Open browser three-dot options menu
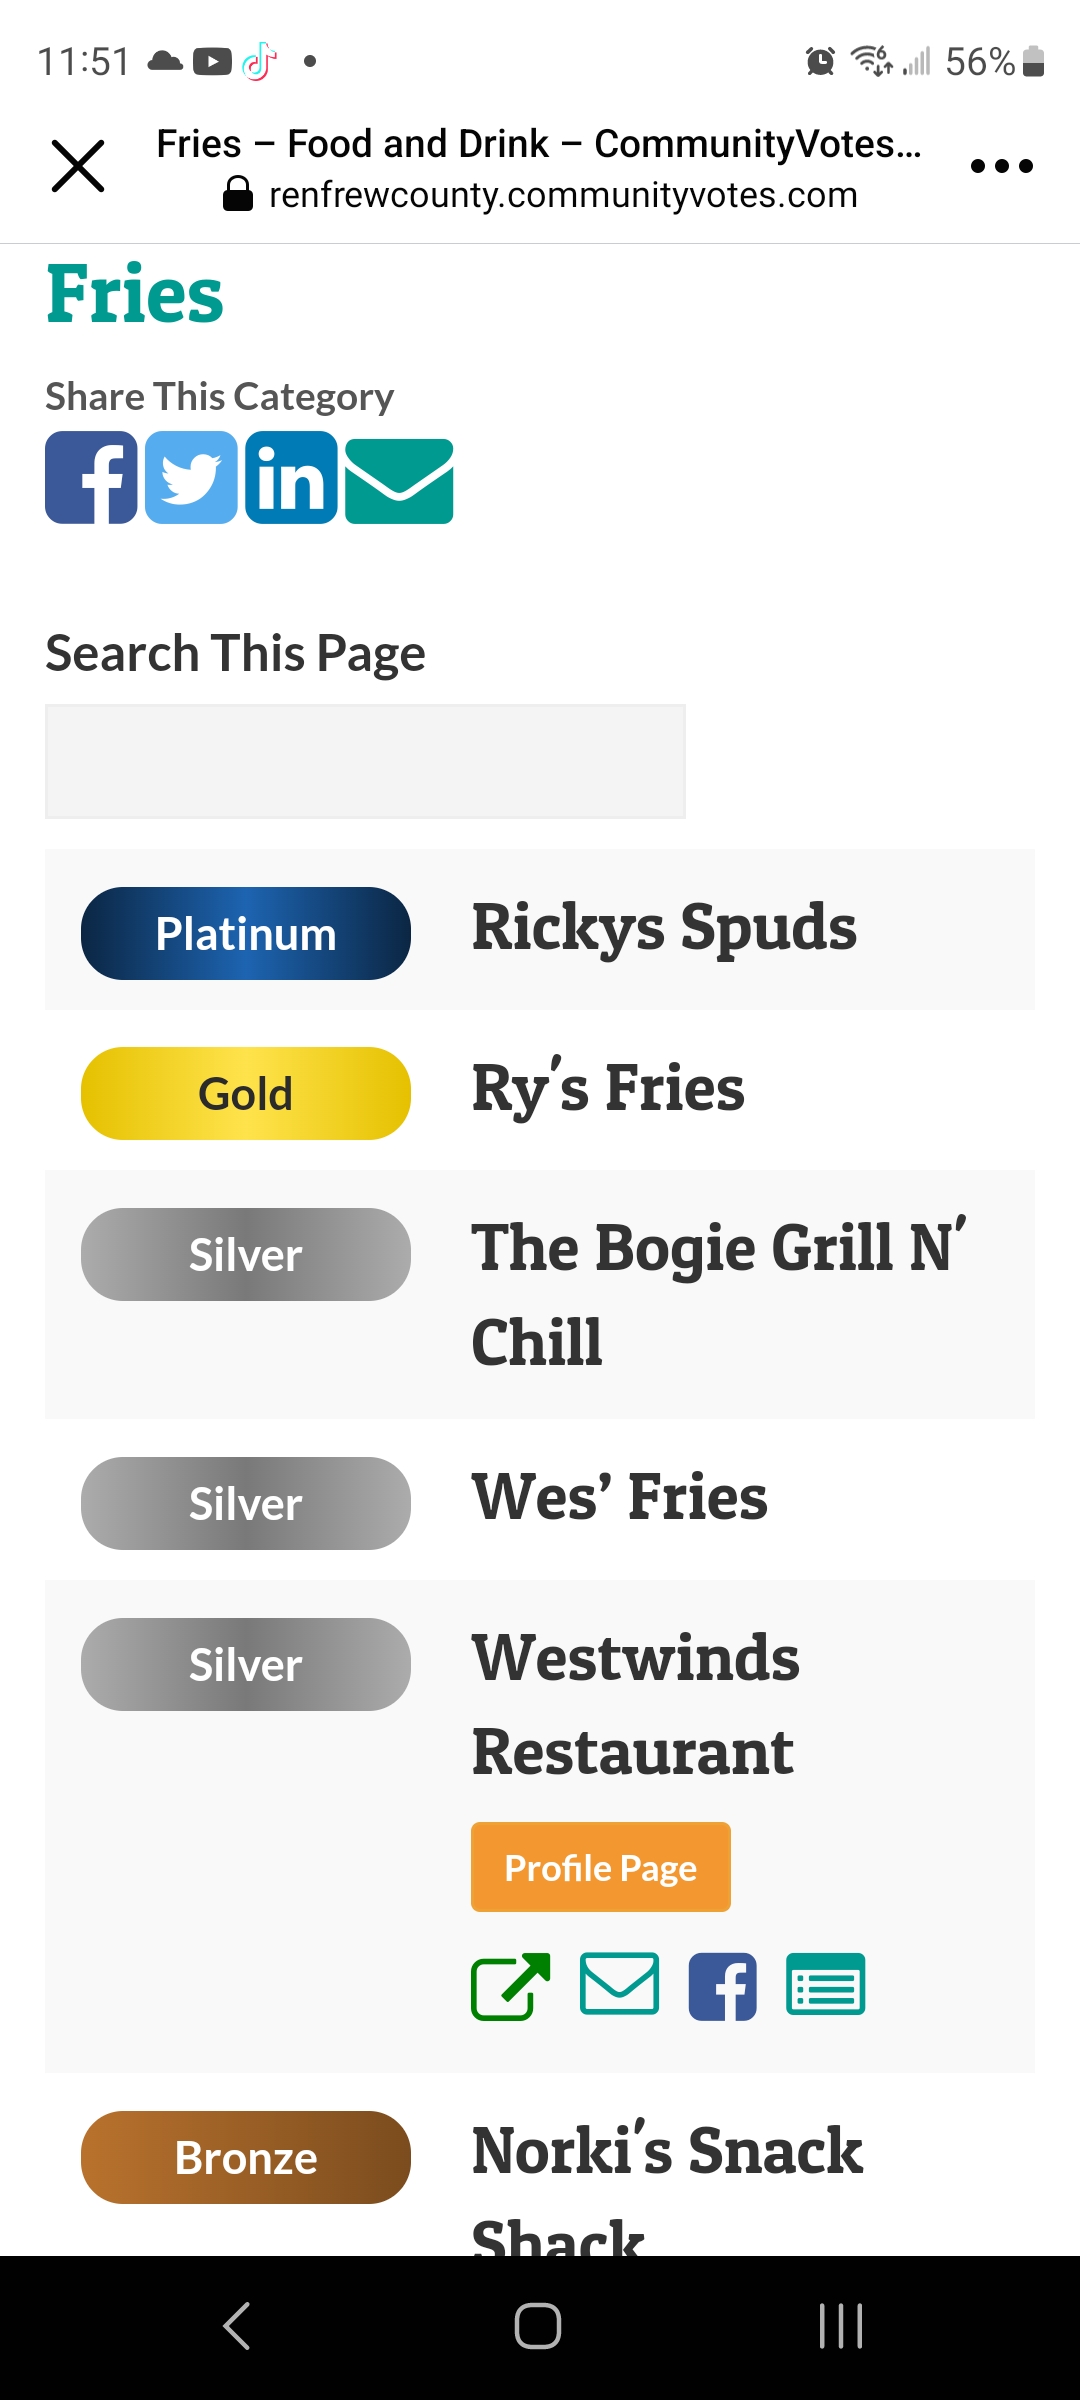 pos(1001,166)
